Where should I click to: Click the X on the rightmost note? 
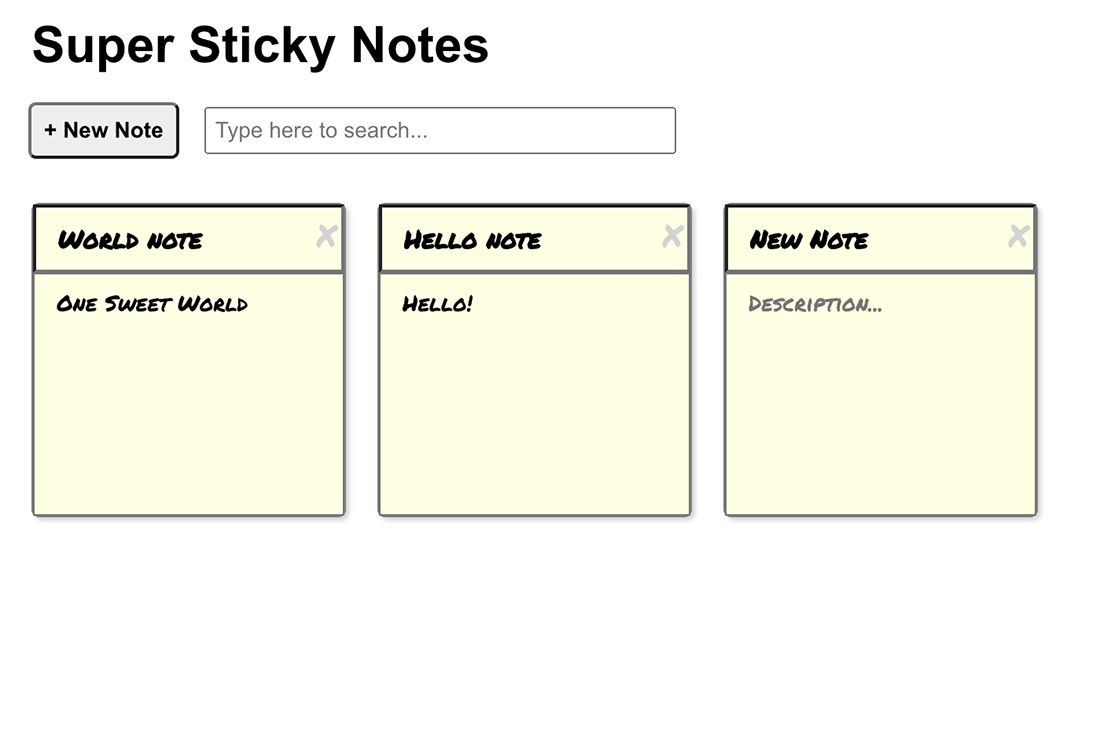[x=1018, y=235]
